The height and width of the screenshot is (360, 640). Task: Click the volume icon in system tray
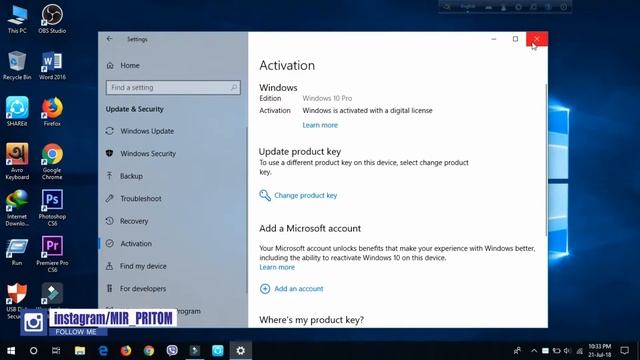(567, 351)
